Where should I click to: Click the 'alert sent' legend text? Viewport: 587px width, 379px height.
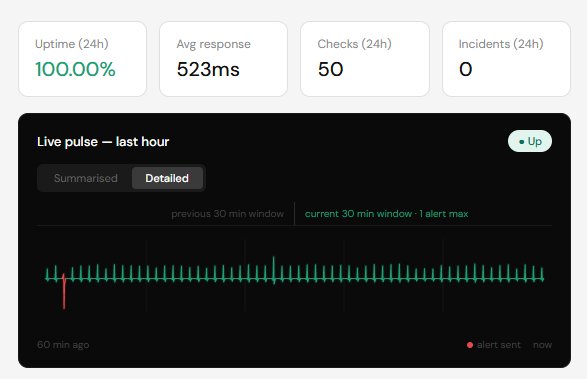499,345
